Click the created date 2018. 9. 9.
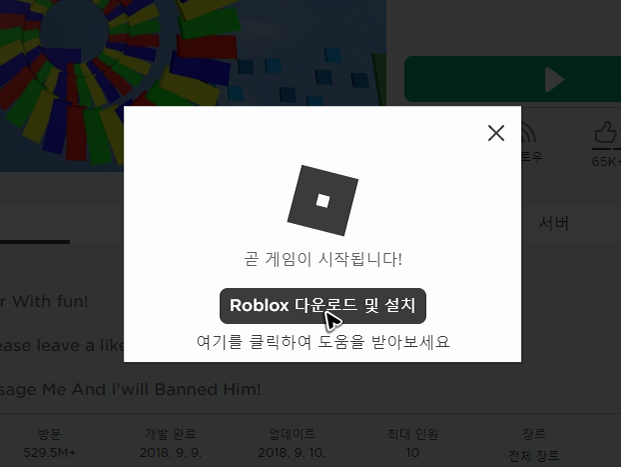Image resolution: width=621 pixels, height=467 pixels. pos(171,452)
